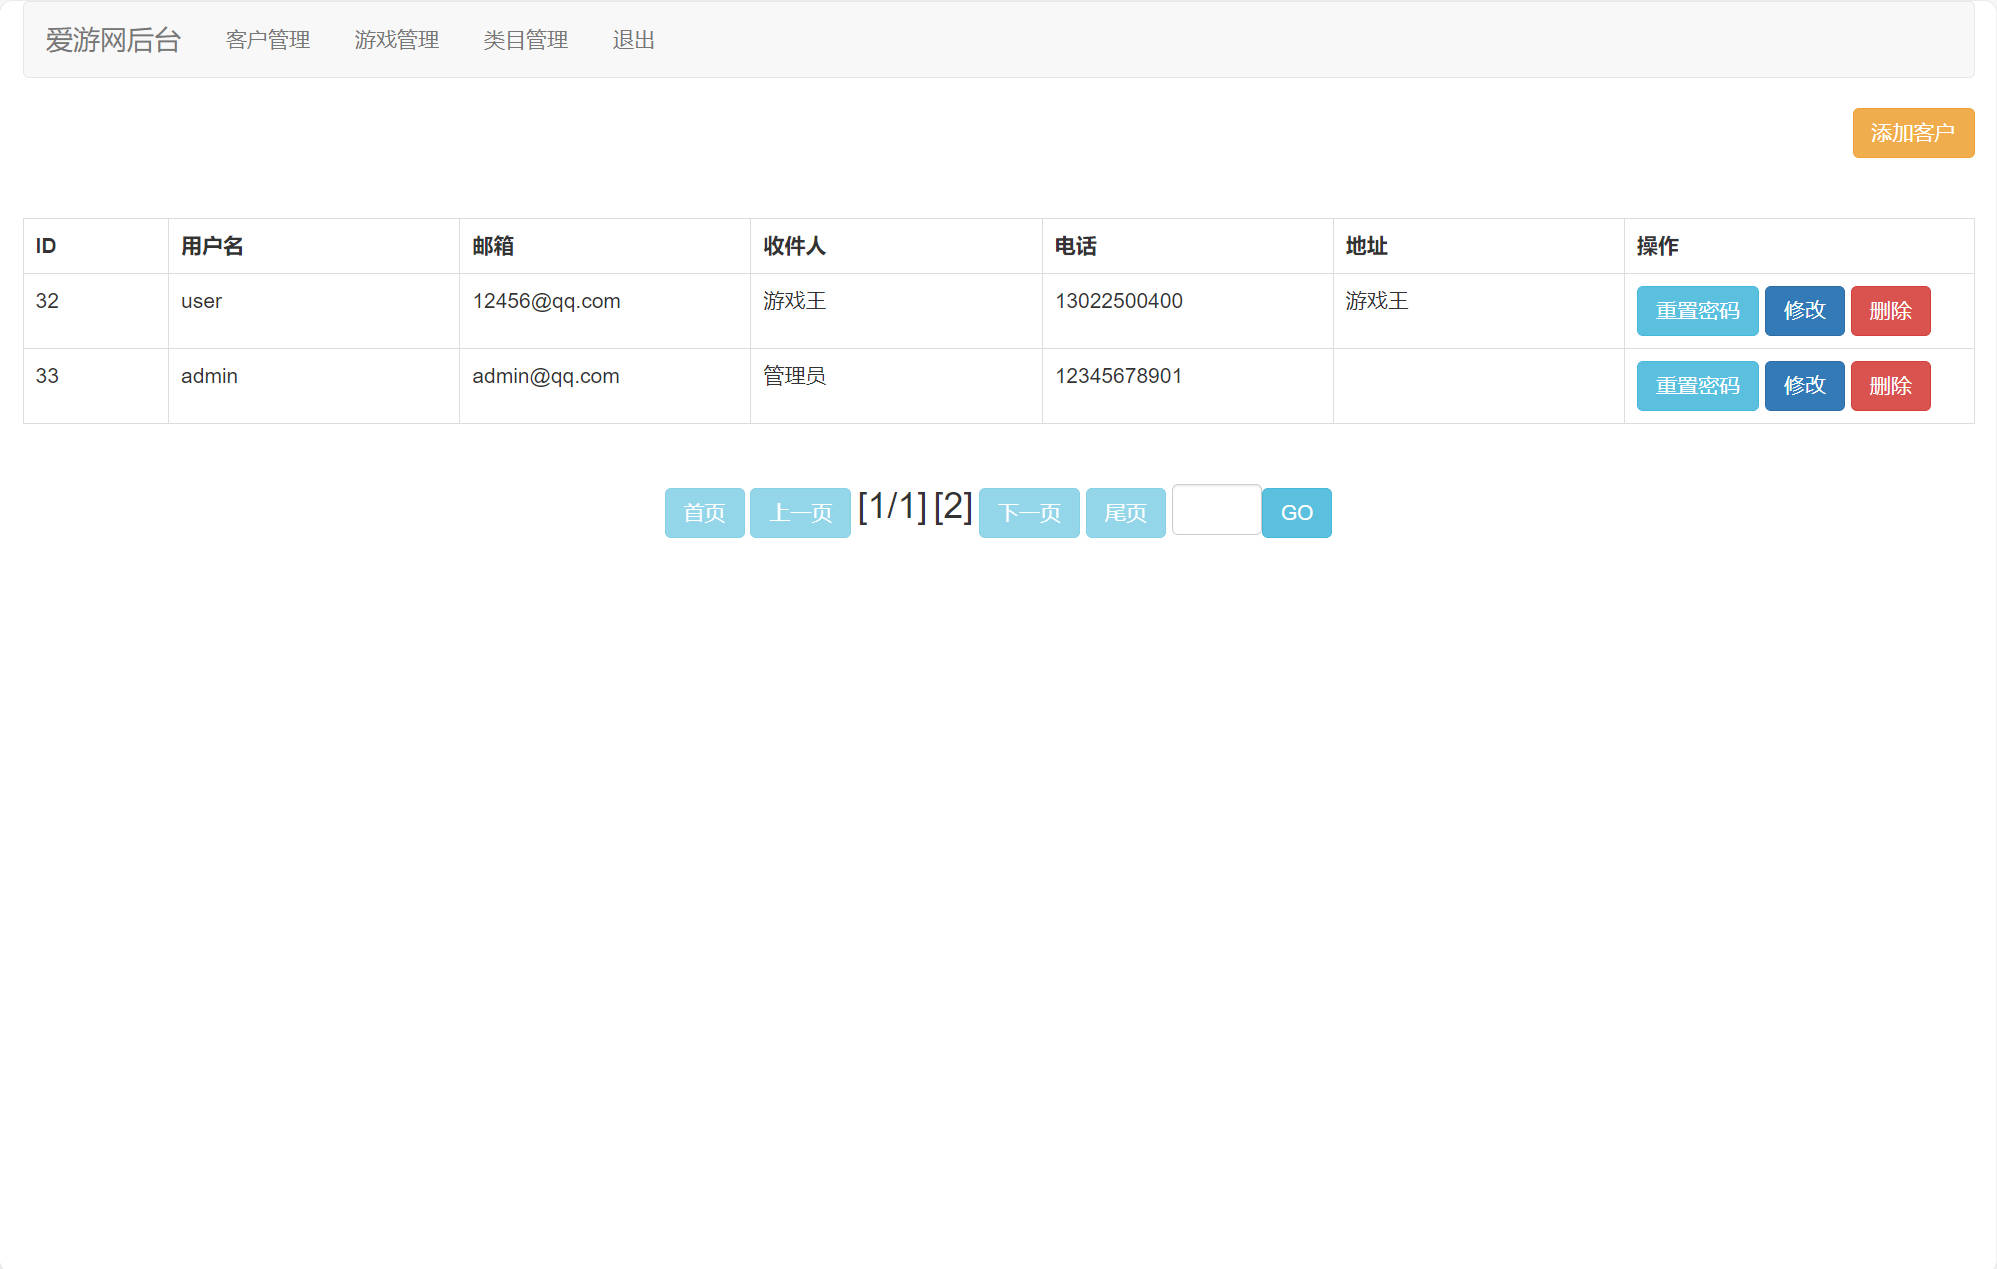Reset password for admin account
The height and width of the screenshot is (1269, 1997).
[1697, 386]
